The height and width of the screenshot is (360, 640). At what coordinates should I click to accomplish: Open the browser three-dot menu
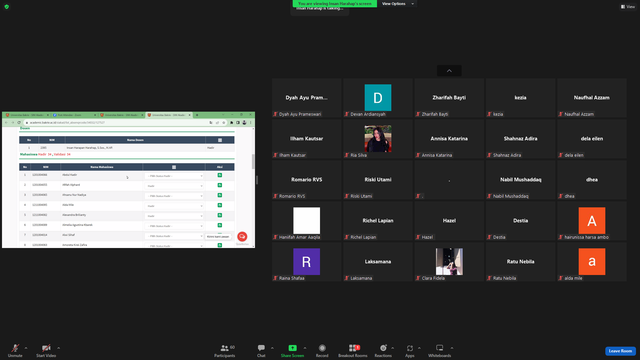pyautogui.click(x=251, y=122)
